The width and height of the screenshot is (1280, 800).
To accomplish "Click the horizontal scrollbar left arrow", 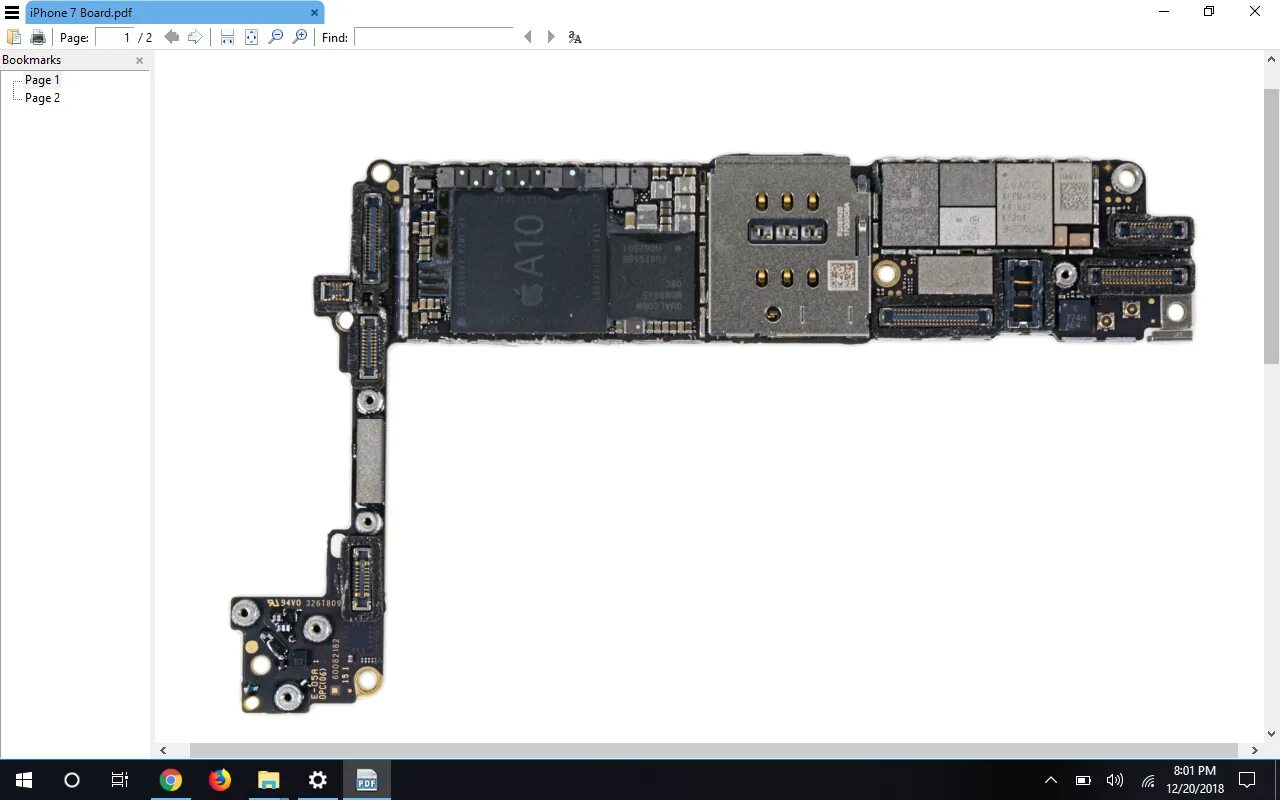I will [164, 750].
